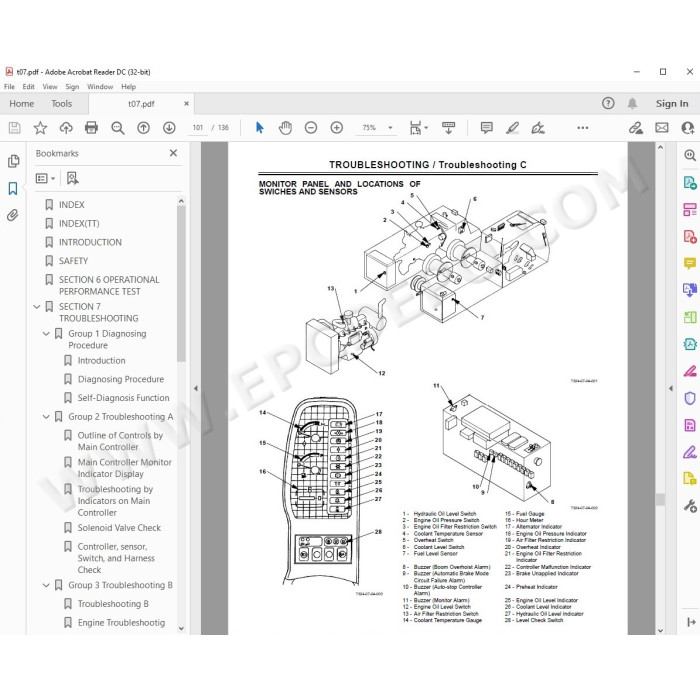Collapse the SECTION 7 TROUBLESHOOTING bookmark
700x700 pixels.
click(x=37, y=307)
